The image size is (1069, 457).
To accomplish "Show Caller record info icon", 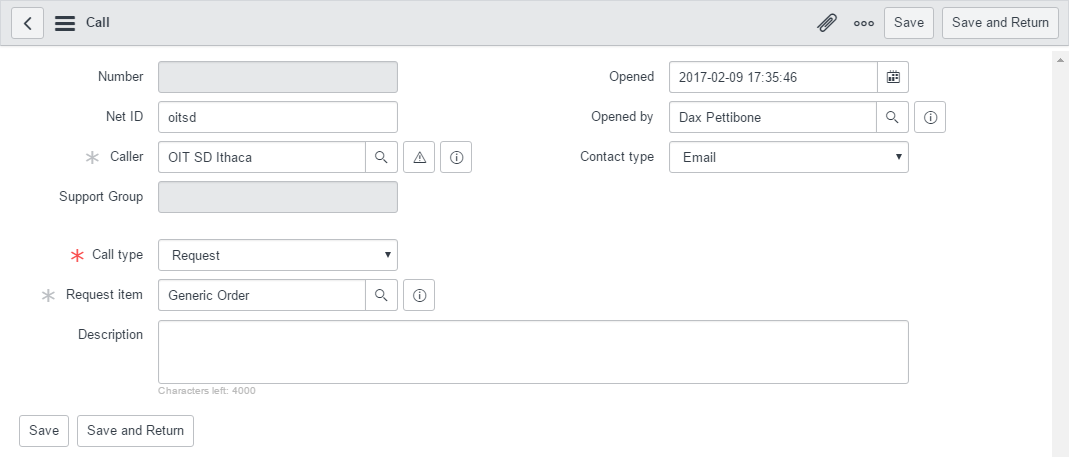I will [456, 157].
